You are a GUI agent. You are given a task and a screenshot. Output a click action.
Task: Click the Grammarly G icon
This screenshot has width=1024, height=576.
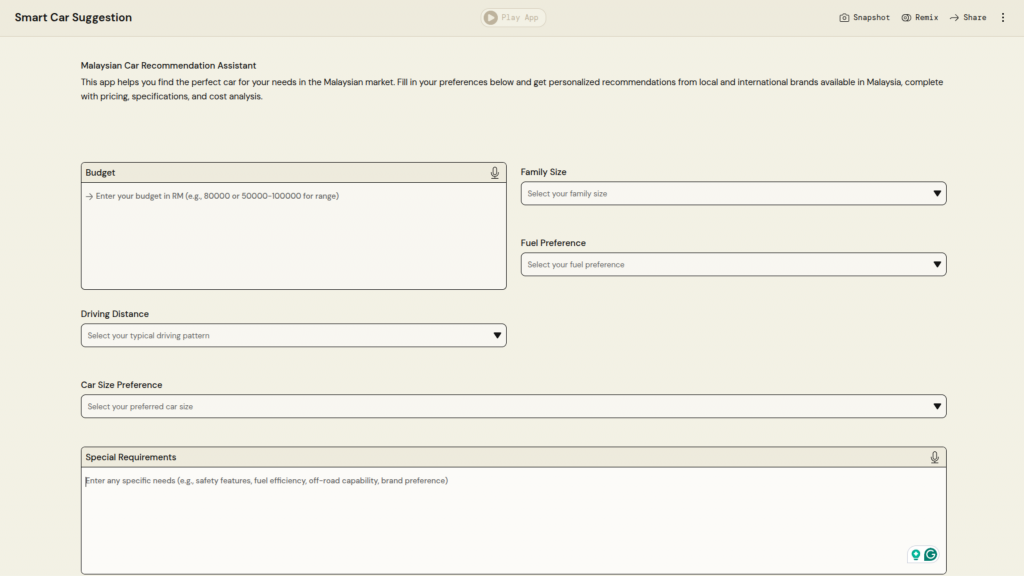point(931,554)
